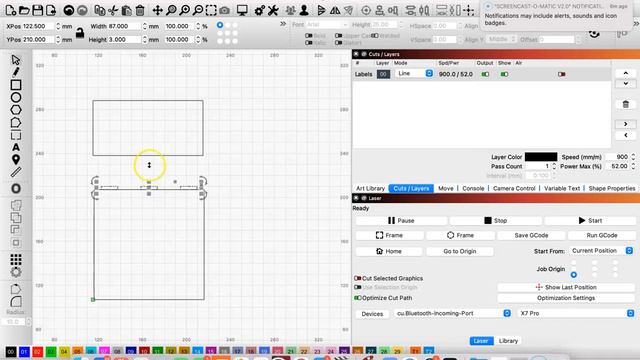Toggle Output for layer 00
Screen dimensions: 640x360
click(485, 74)
